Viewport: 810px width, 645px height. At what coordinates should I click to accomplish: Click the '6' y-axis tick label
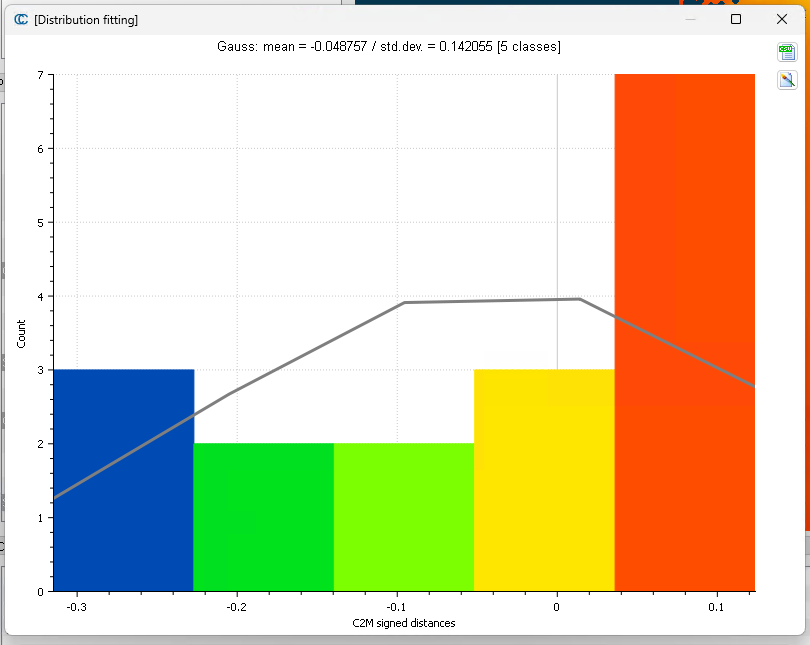tap(40, 149)
